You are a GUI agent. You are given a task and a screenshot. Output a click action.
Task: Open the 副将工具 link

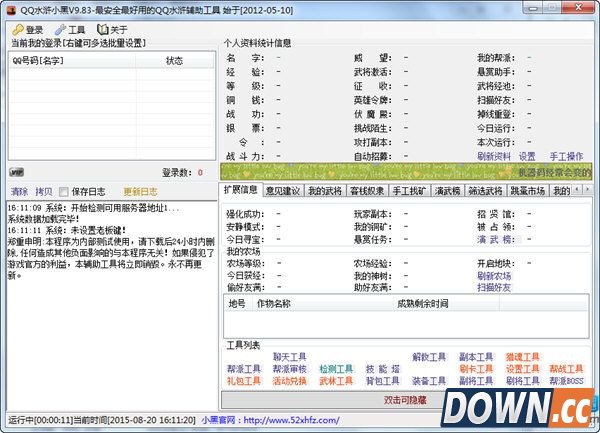(476, 381)
